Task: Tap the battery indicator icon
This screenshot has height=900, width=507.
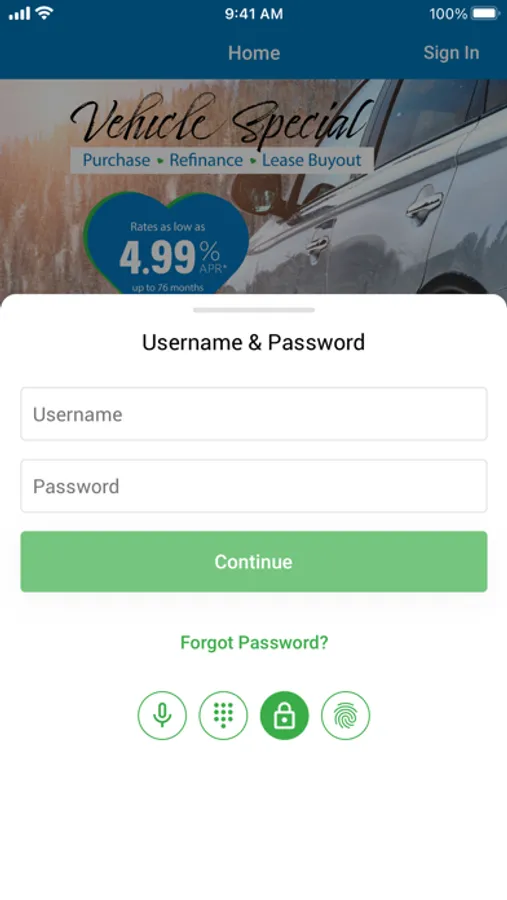Action: [485, 13]
